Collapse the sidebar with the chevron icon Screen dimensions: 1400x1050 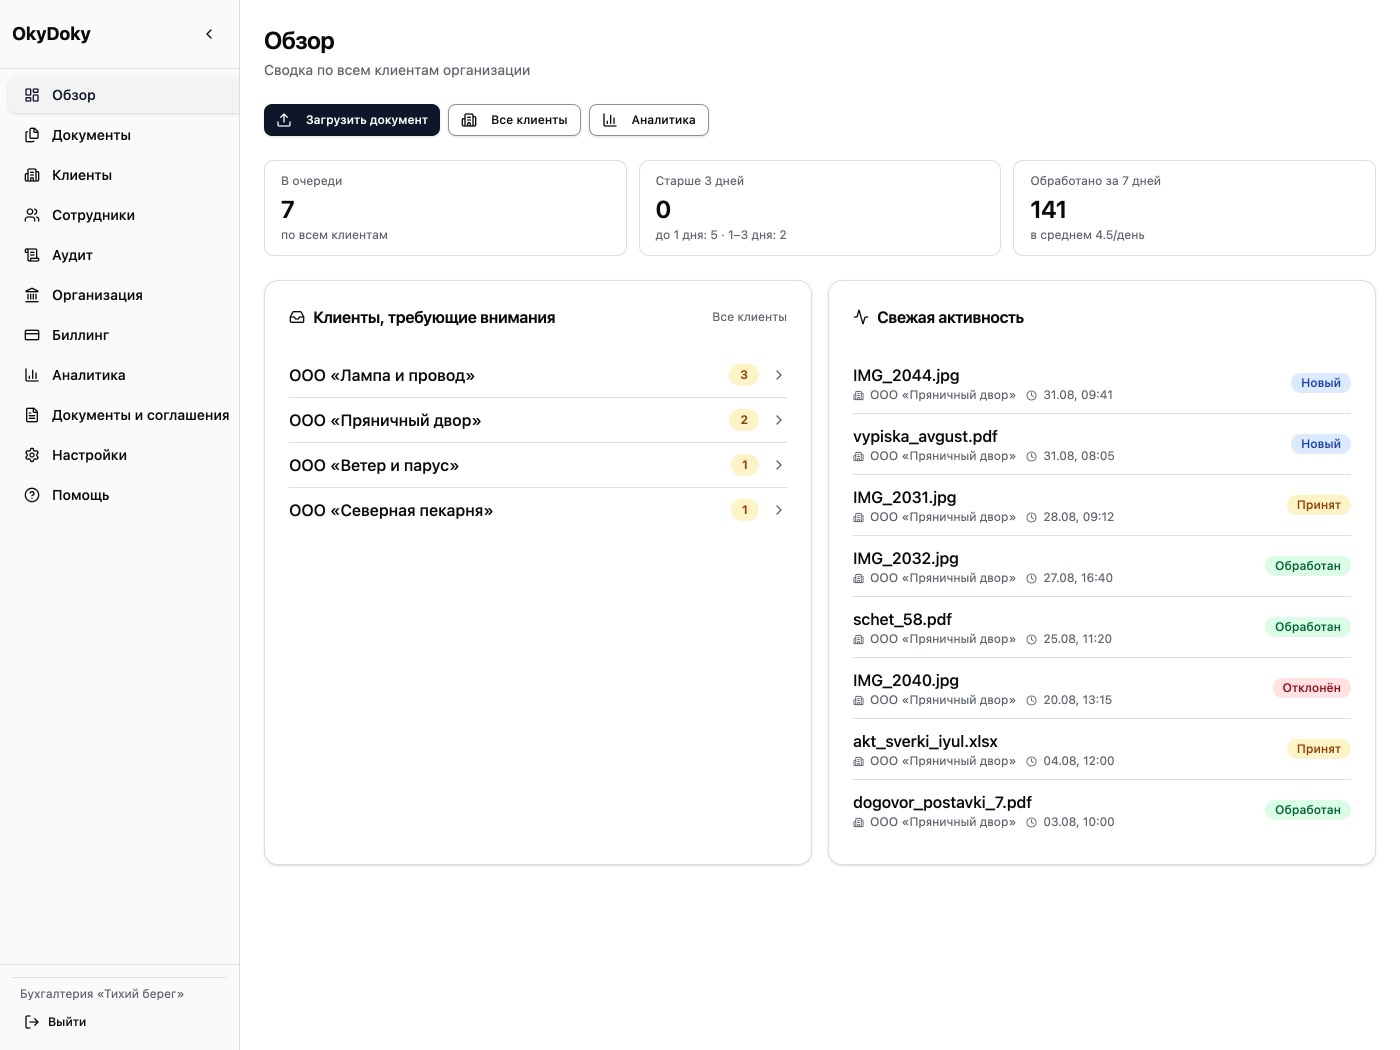[209, 34]
